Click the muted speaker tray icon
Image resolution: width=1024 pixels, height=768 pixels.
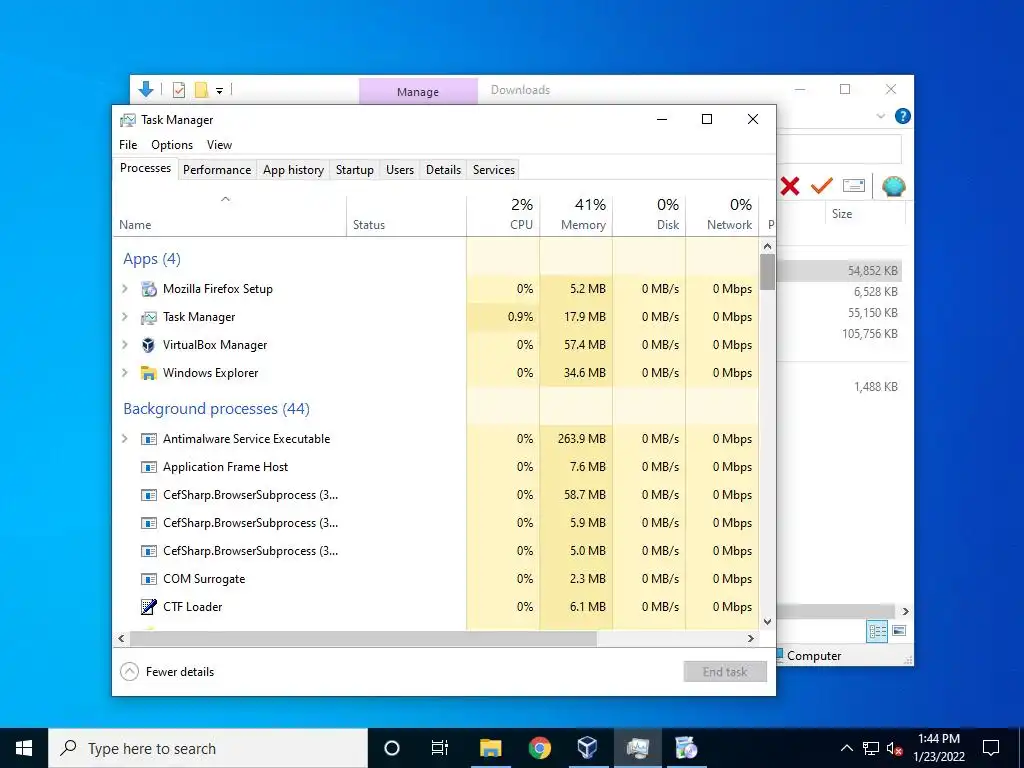(x=895, y=749)
